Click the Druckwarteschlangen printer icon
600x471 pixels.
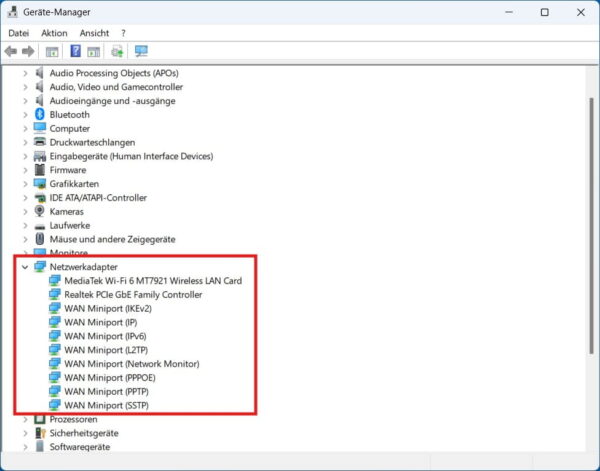tap(40, 142)
